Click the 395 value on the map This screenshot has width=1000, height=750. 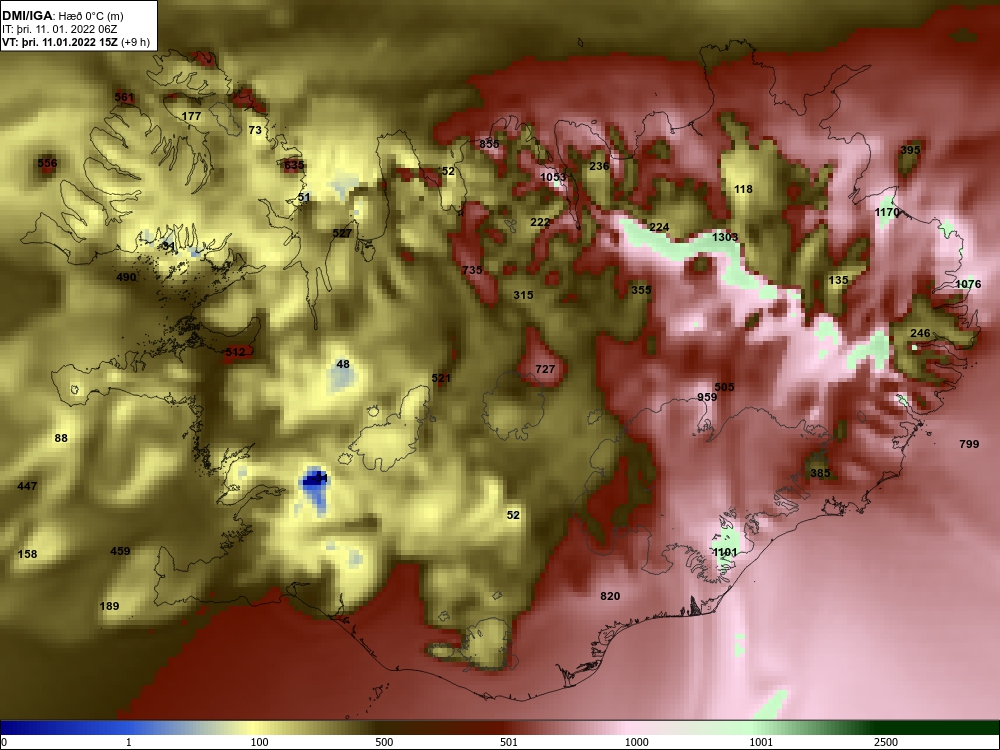pos(910,150)
